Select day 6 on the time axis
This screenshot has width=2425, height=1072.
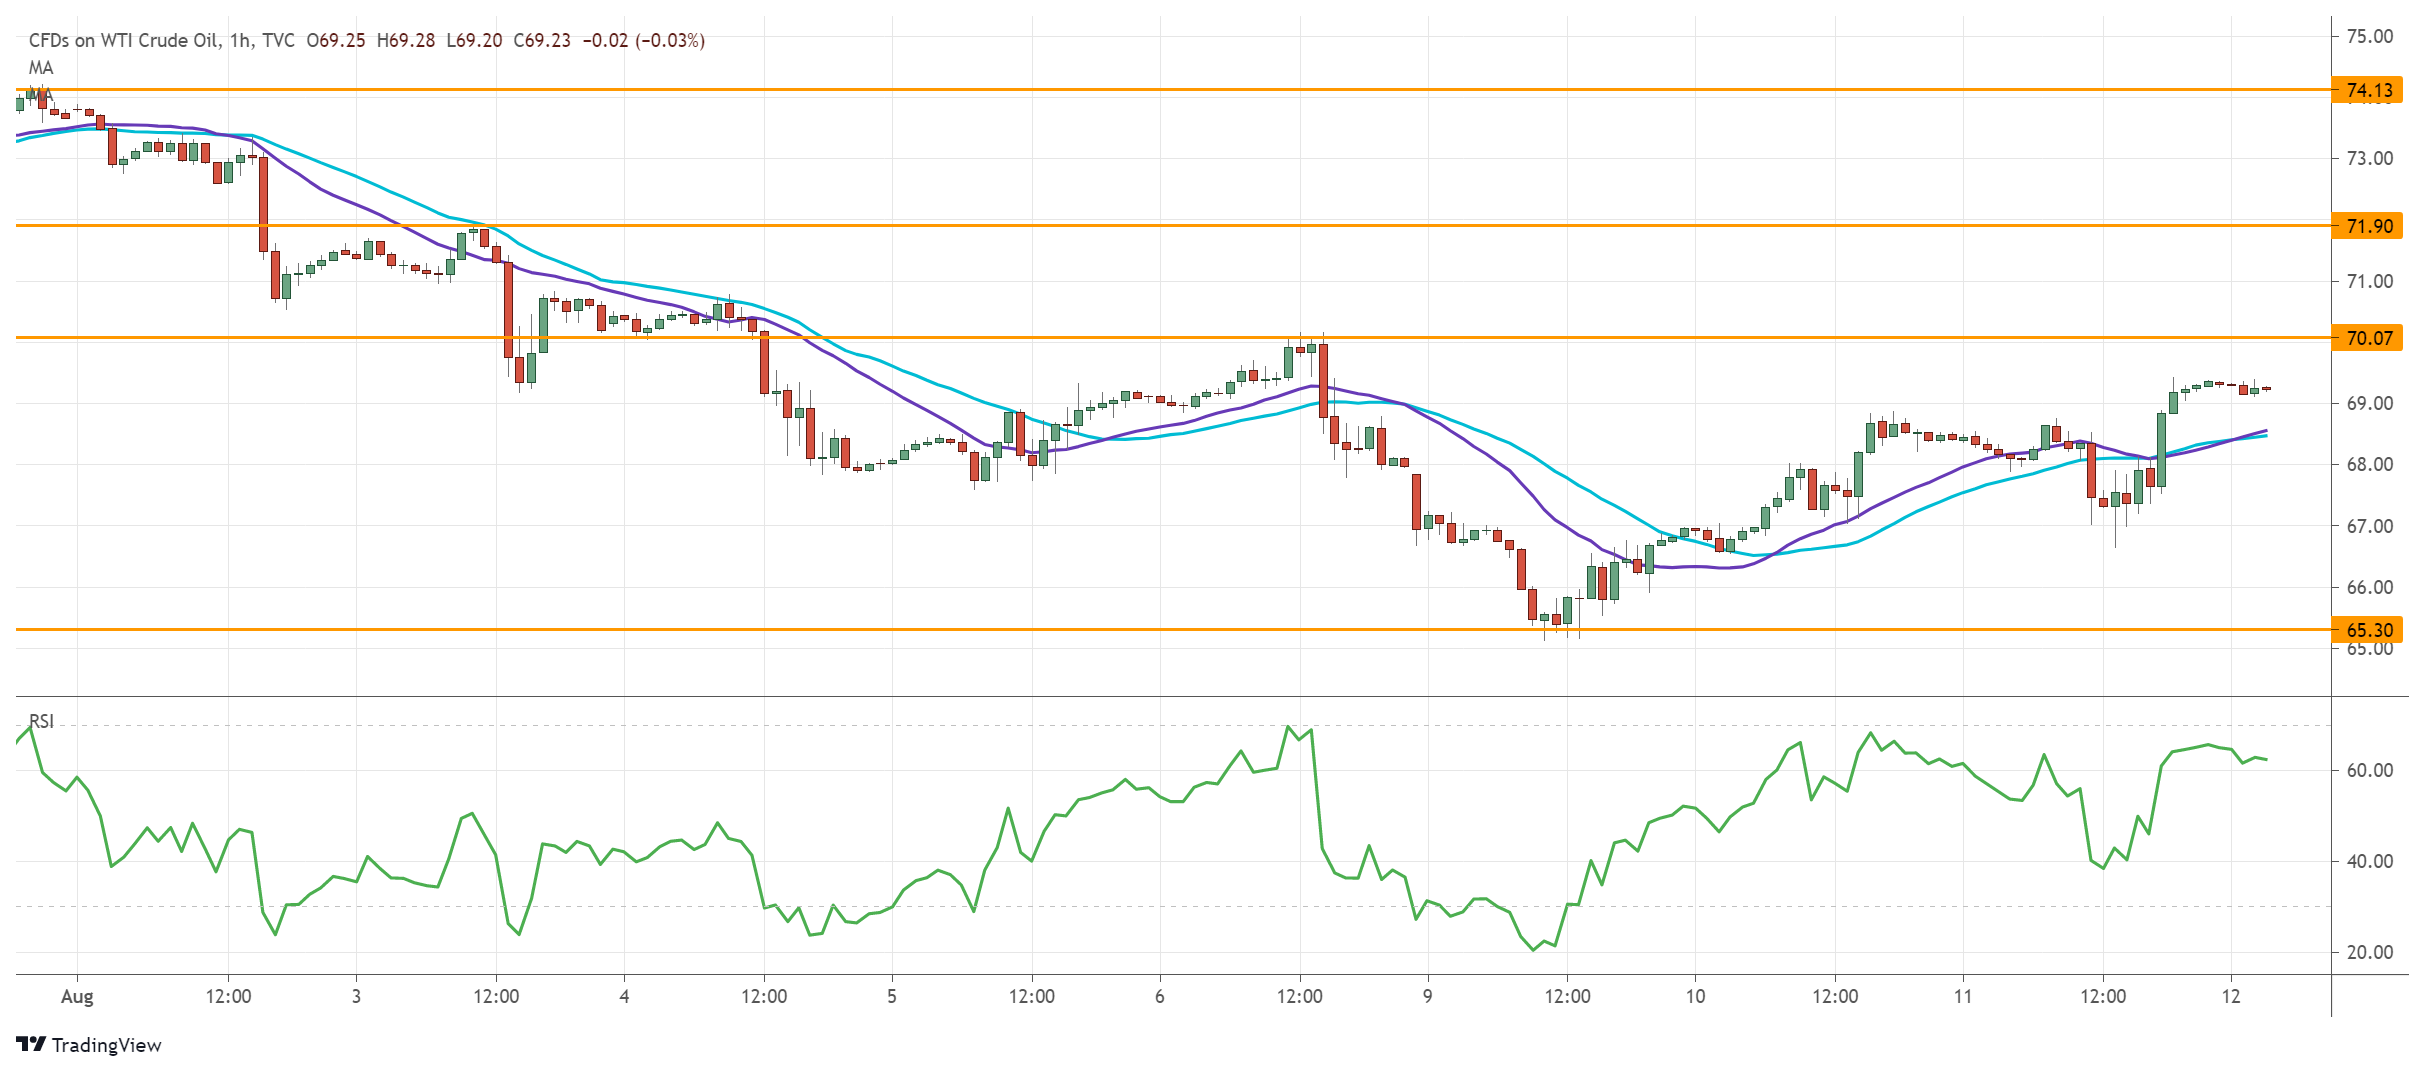pyautogui.click(x=1160, y=996)
